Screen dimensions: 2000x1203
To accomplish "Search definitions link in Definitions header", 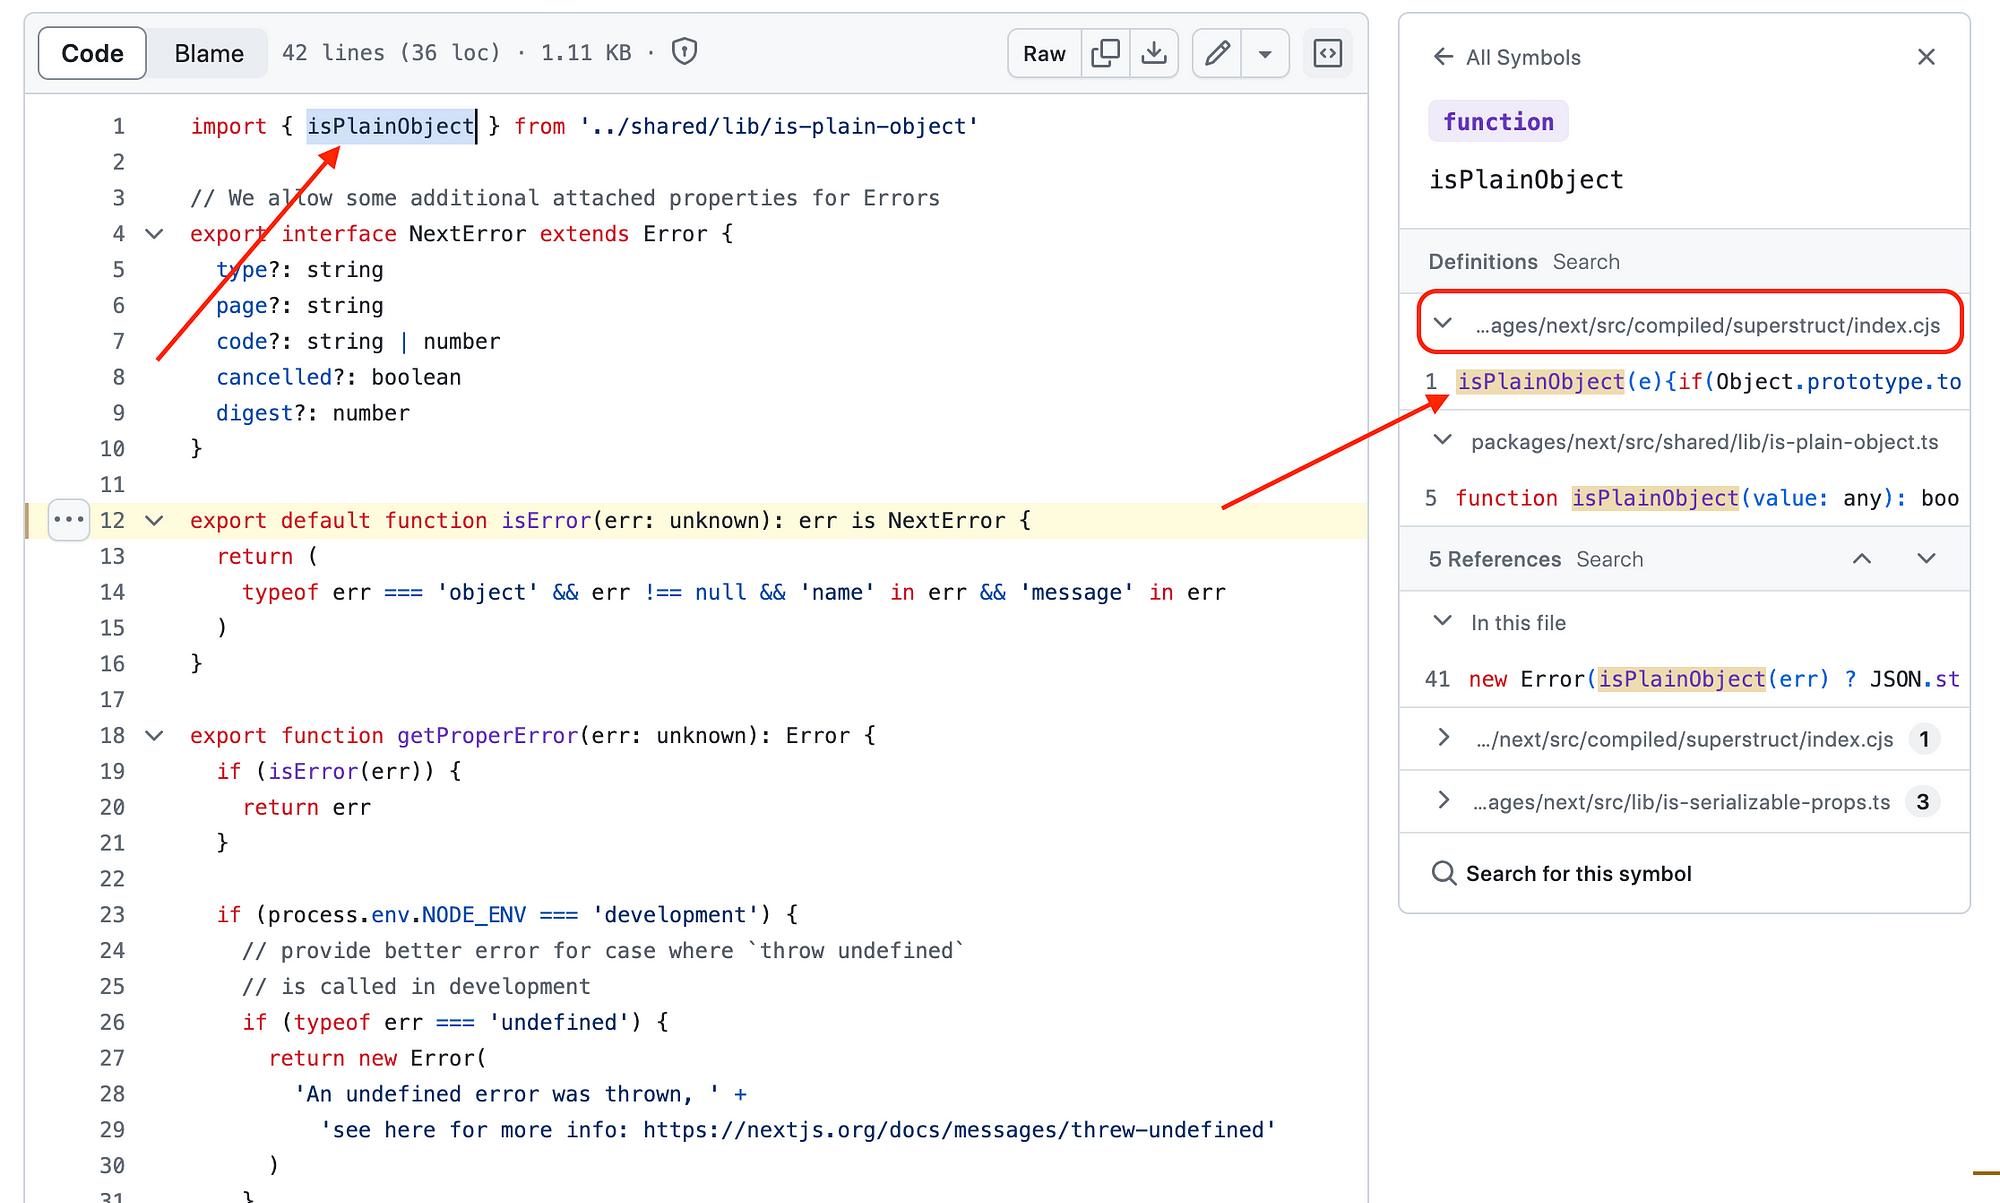I will [1585, 262].
